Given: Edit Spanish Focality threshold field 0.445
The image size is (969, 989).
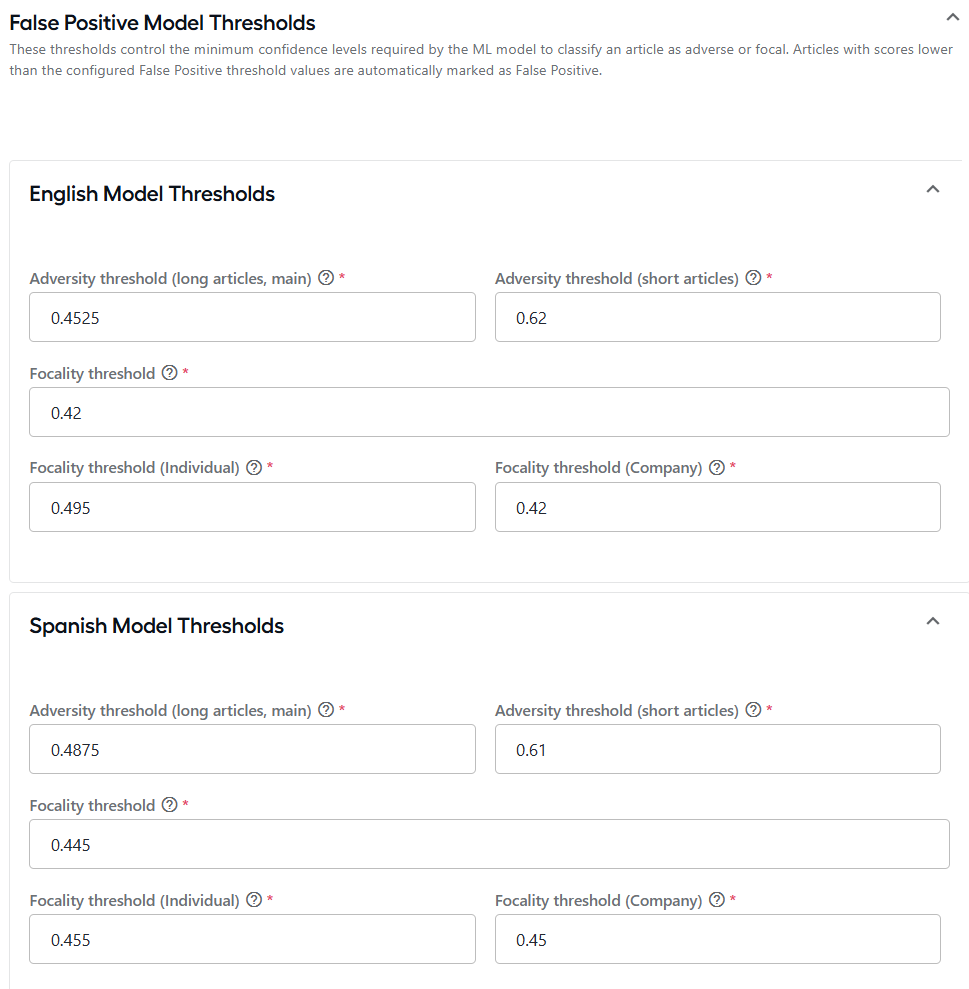Looking at the screenshot, I should [490, 845].
